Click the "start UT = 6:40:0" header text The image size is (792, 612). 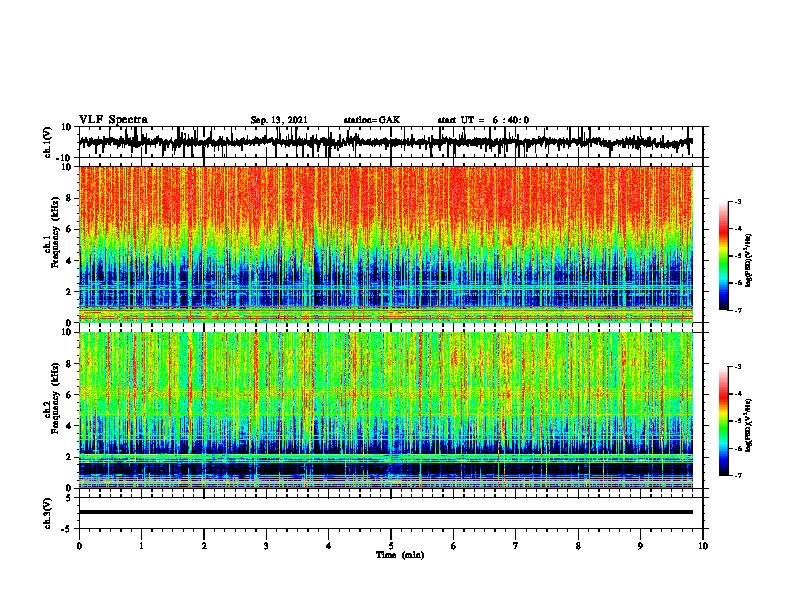point(483,120)
